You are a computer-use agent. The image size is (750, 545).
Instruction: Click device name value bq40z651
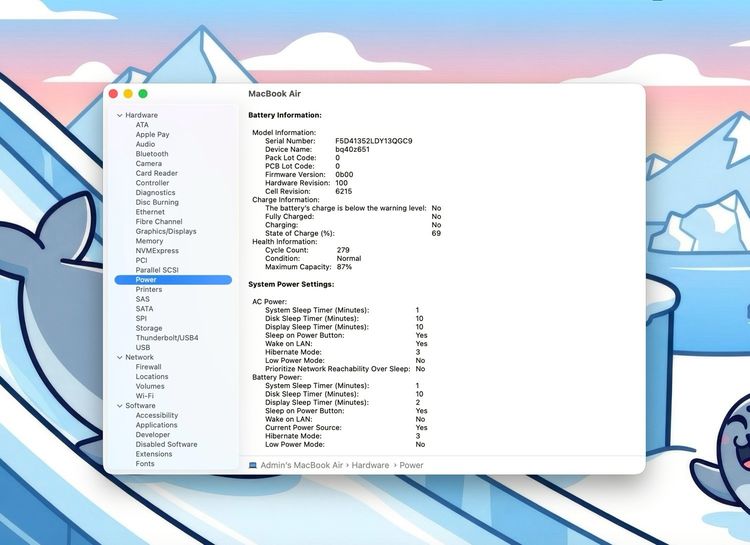[352, 149]
